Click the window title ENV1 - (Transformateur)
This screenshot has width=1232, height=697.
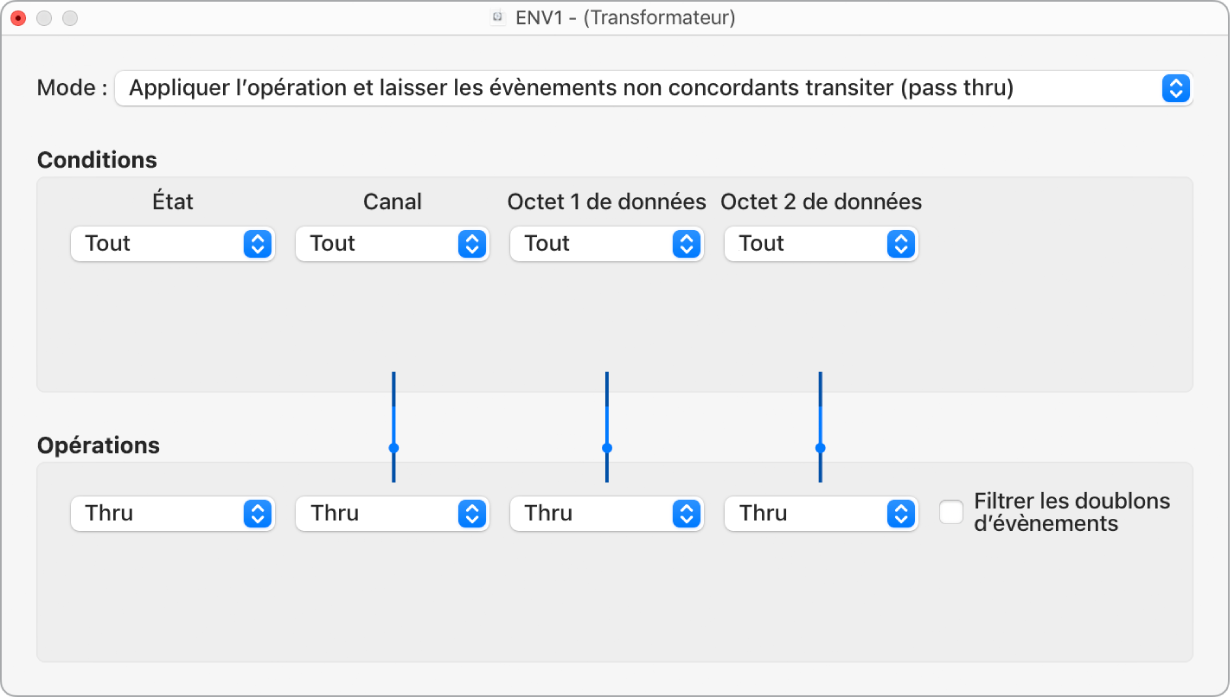(625, 18)
